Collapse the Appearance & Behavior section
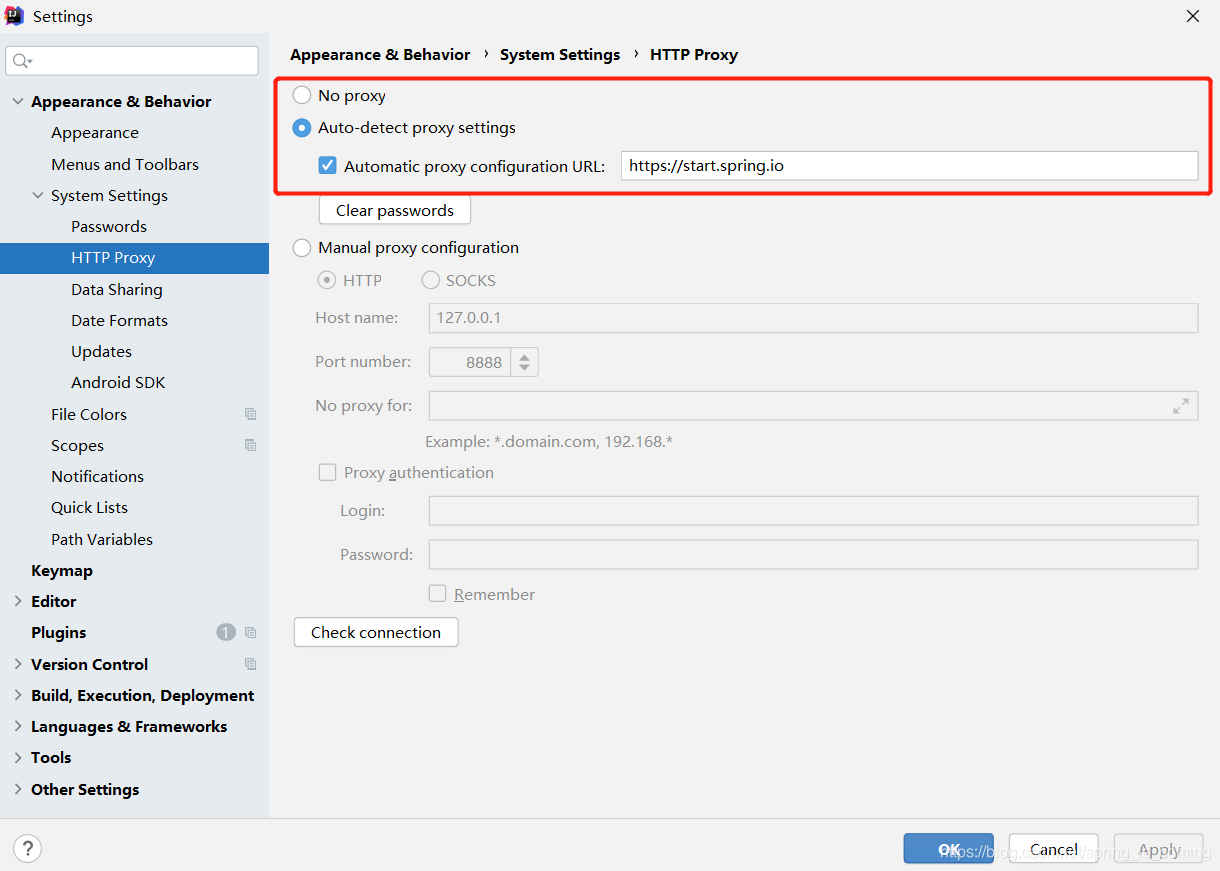The height and width of the screenshot is (871, 1220). (17, 101)
